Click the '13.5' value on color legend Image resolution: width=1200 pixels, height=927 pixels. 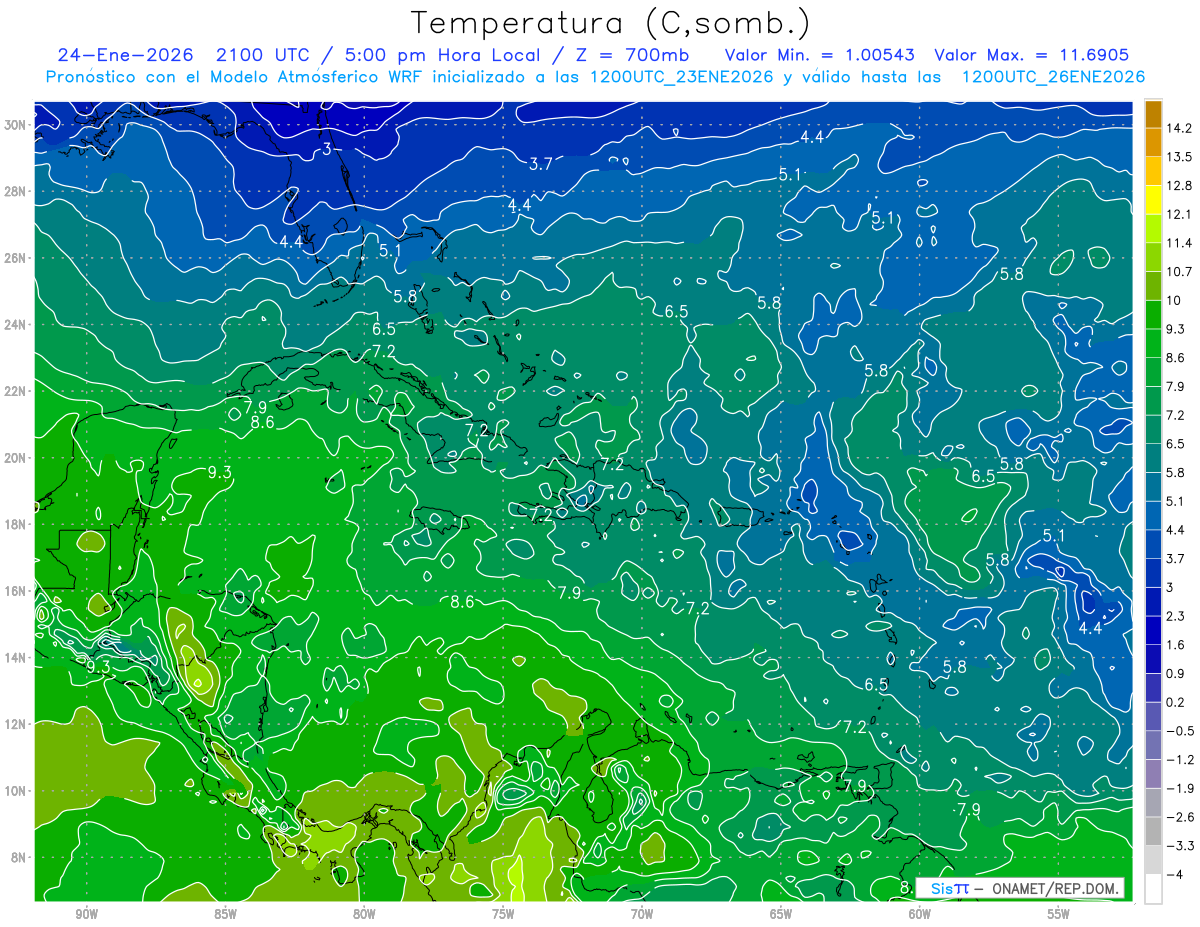pos(1181,157)
